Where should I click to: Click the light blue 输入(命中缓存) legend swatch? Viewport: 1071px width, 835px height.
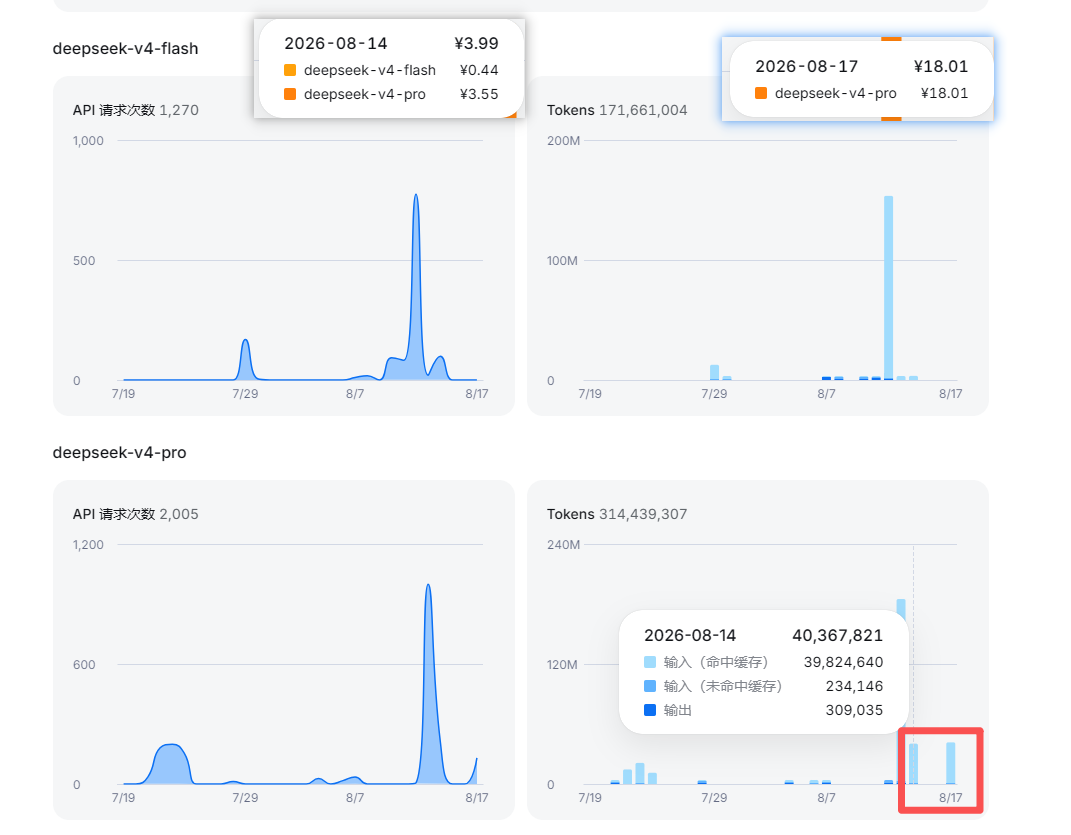pyautogui.click(x=650, y=662)
